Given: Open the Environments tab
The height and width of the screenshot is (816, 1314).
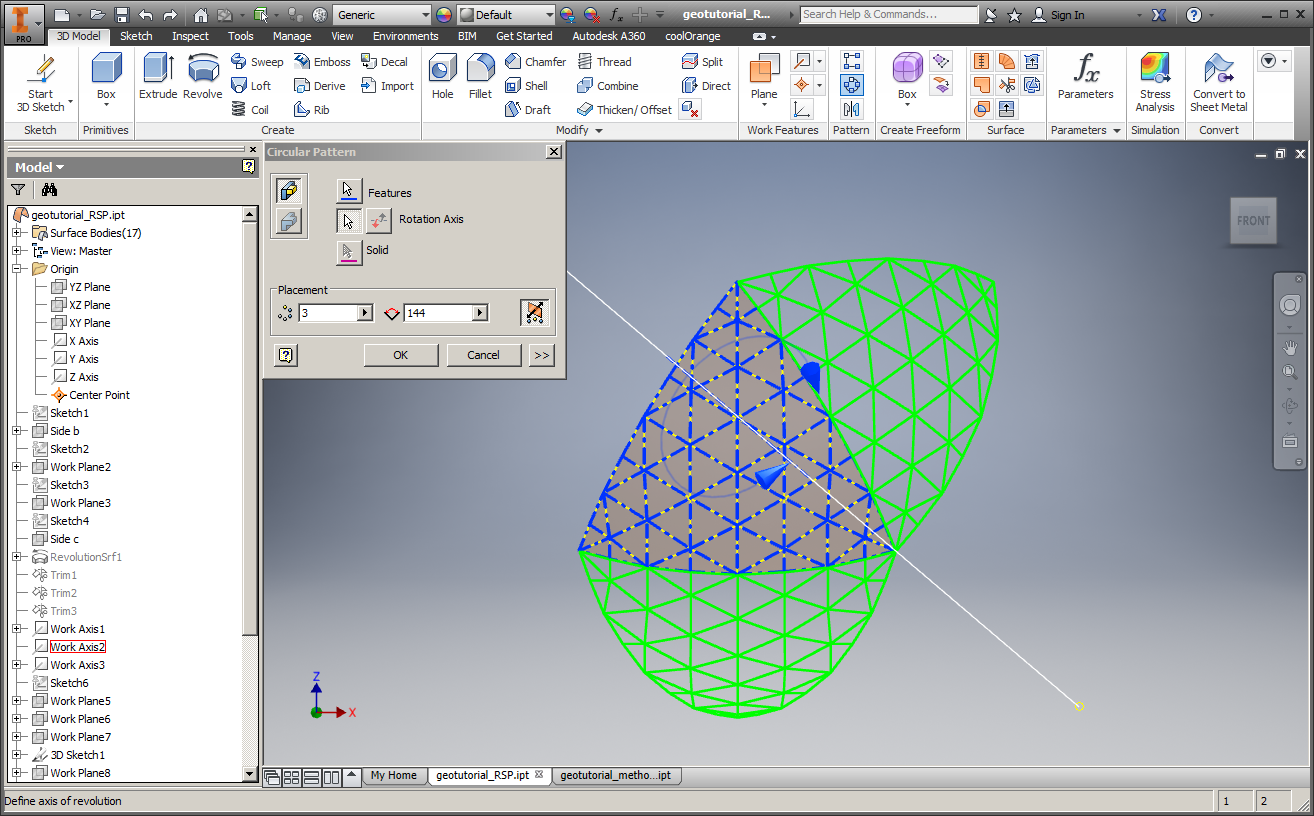Looking at the screenshot, I should (406, 36).
